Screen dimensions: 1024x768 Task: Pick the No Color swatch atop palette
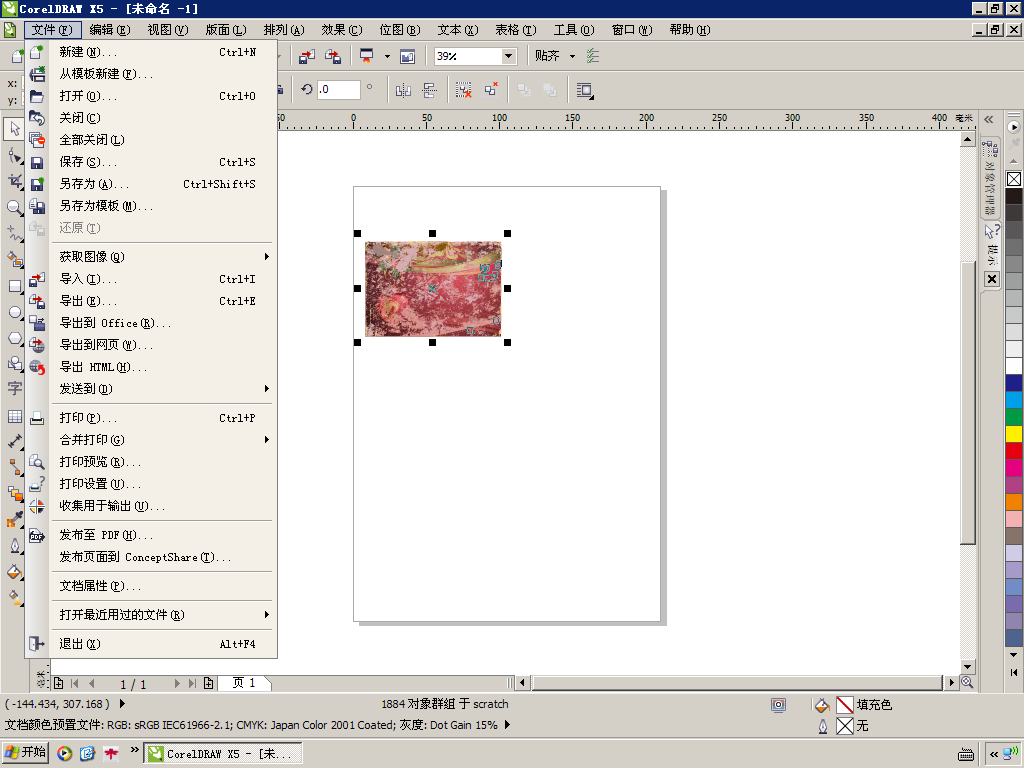(1014, 179)
